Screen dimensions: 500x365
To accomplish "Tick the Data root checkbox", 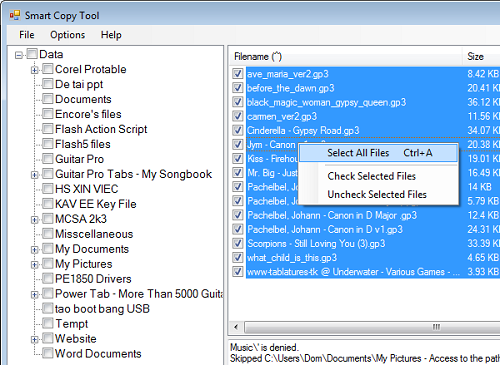I will [x=32, y=54].
